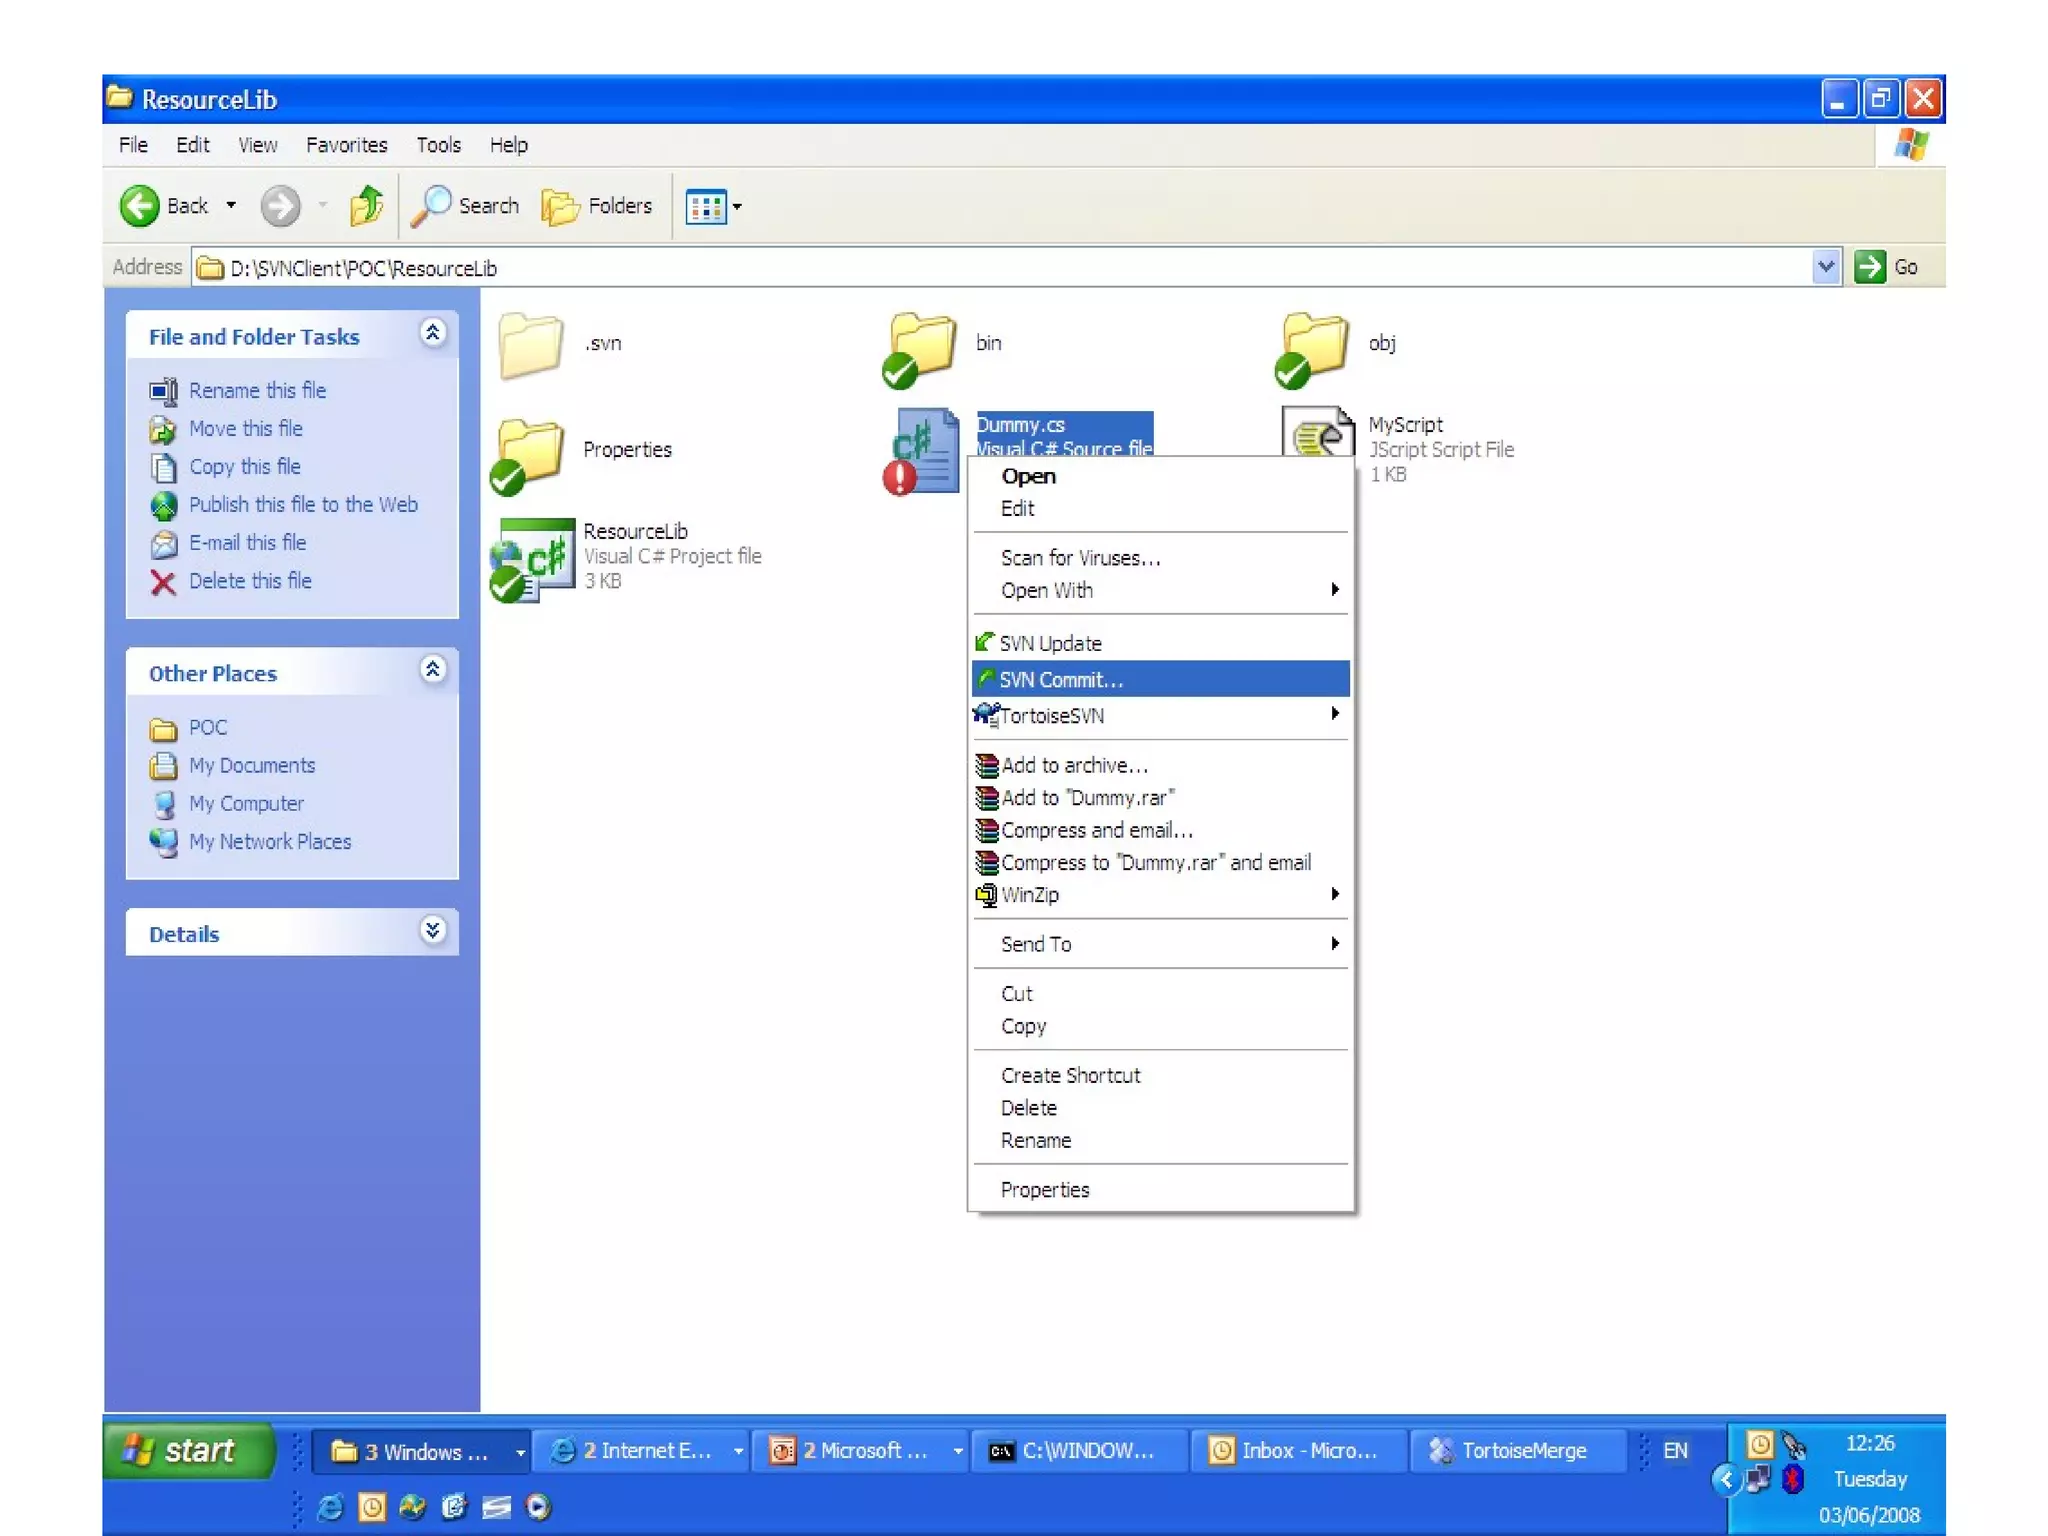Click the address bar path field
The height and width of the screenshot is (1536, 2048).
coord(1000,268)
